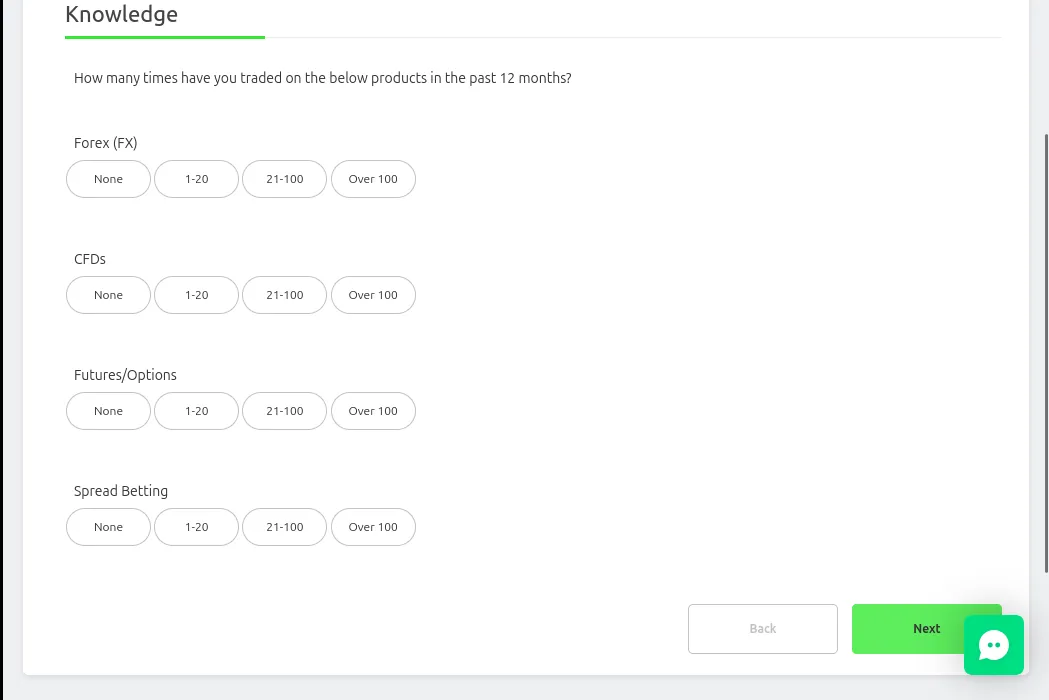Select None for CFDs

coord(108,295)
